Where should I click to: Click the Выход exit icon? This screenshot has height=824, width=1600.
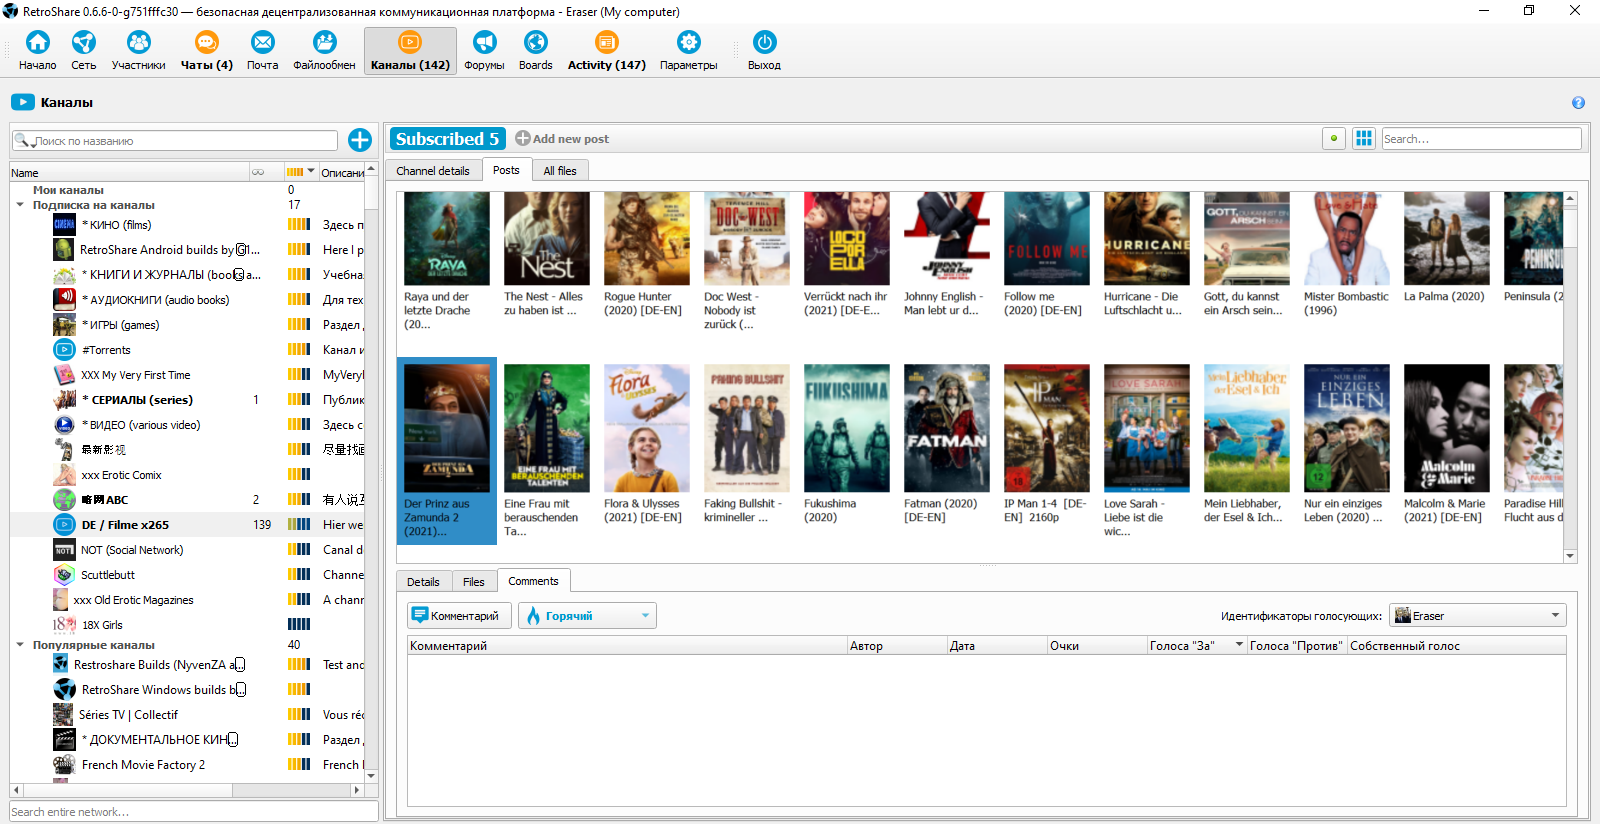click(x=764, y=50)
